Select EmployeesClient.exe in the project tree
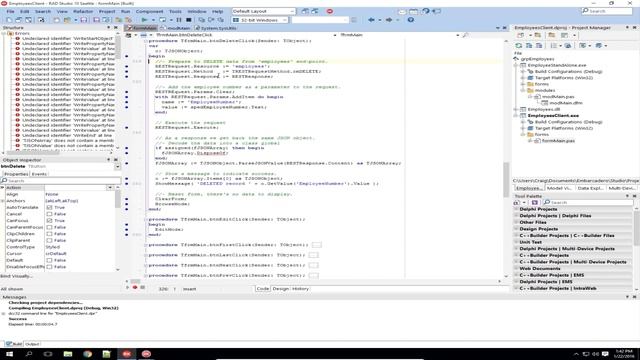The image size is (640, 360). point(553,116)
